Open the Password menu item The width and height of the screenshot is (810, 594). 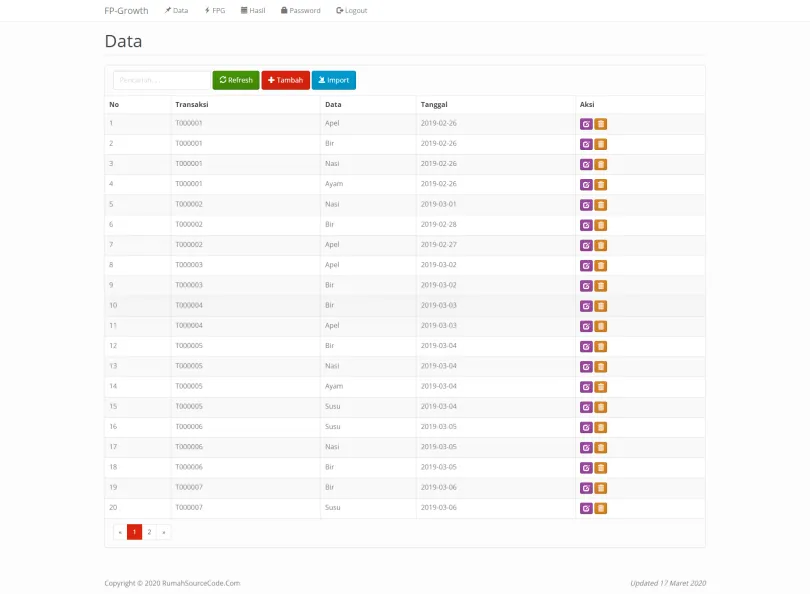click(301, 10)
